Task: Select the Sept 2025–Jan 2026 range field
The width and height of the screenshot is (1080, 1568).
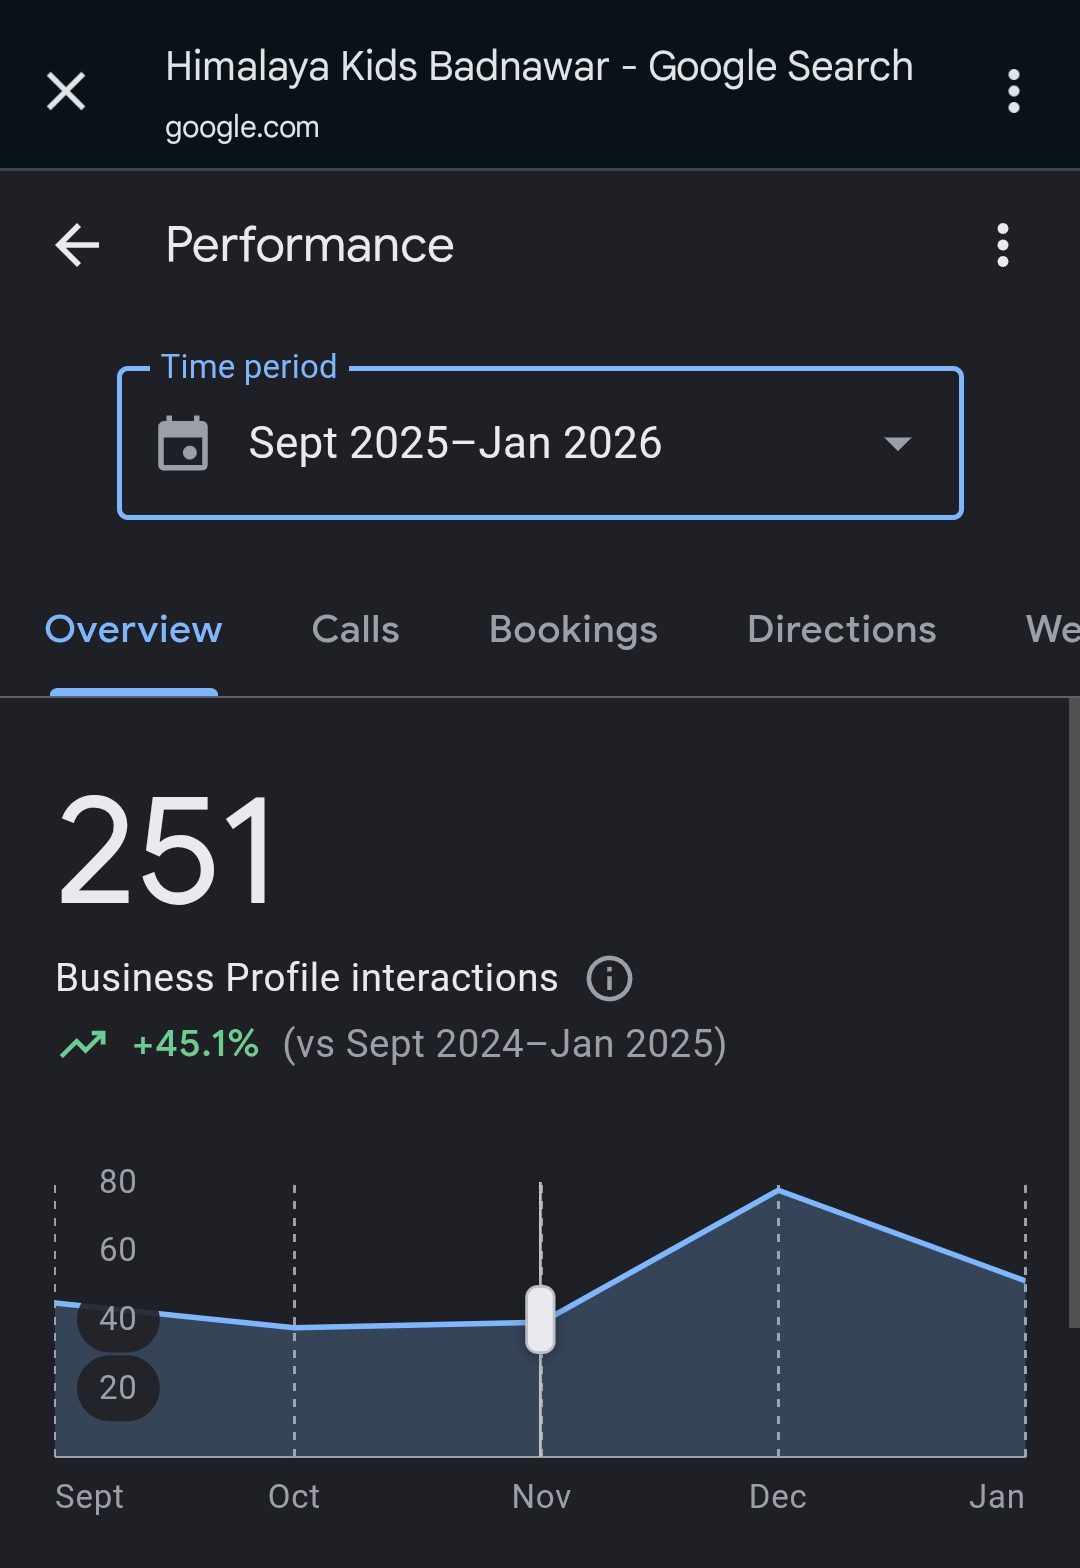Action: 455,443
